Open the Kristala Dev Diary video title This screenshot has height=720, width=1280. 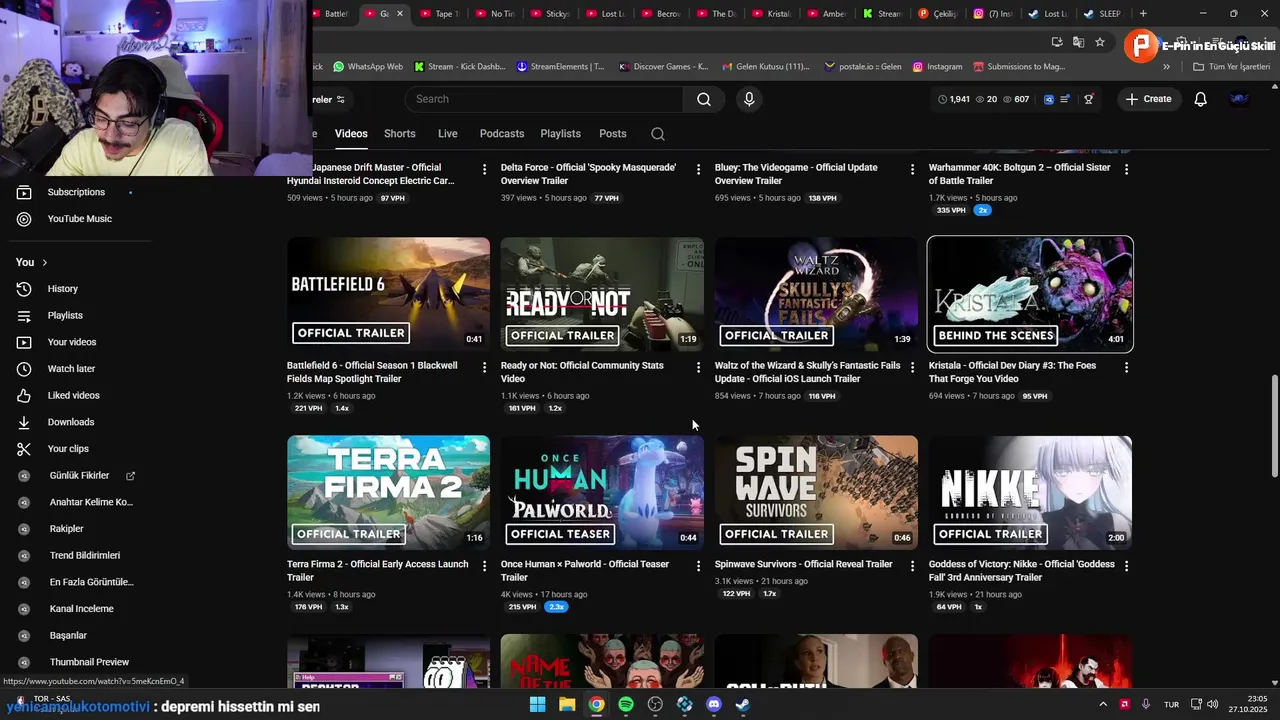coord(1012,372)
